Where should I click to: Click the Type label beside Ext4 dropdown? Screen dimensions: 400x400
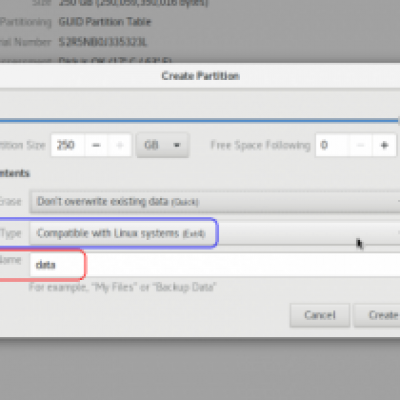(x=10, y=233)
